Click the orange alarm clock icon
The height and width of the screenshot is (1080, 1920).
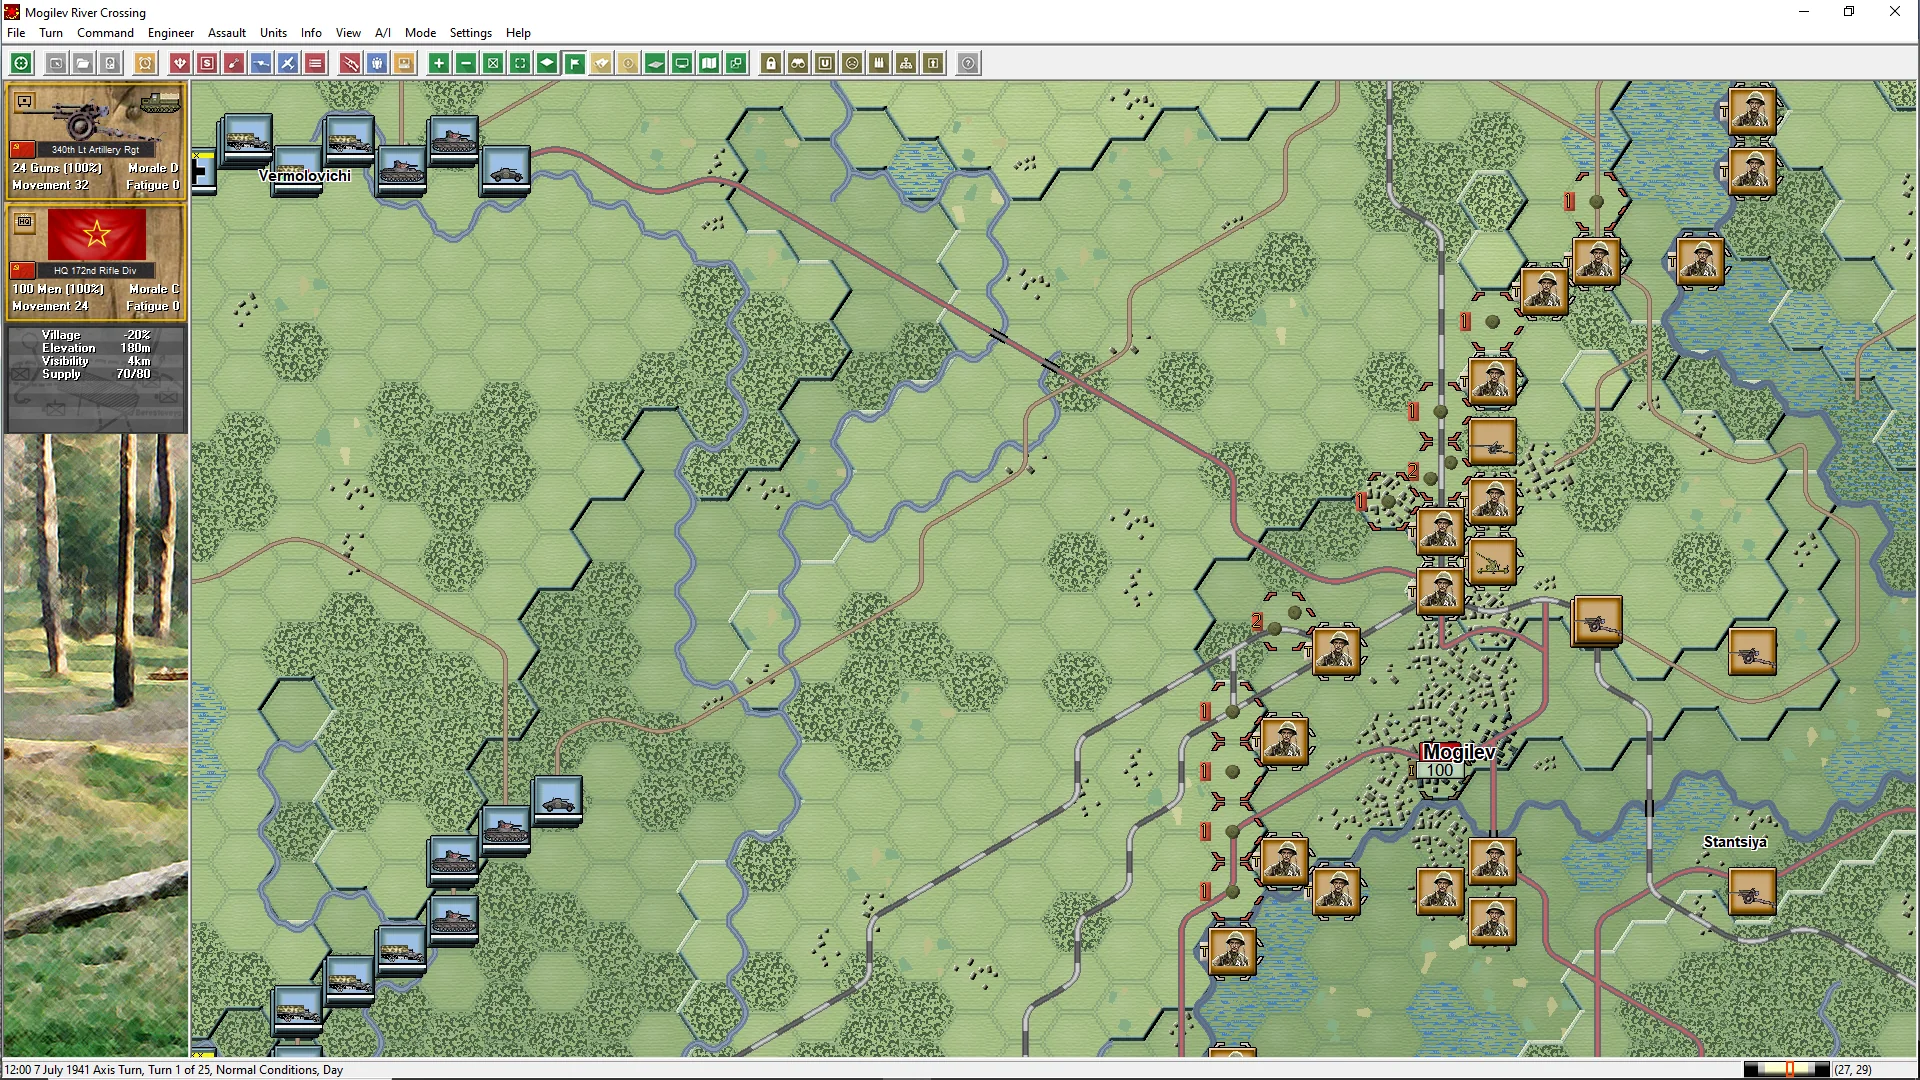[x=145, y=64]
